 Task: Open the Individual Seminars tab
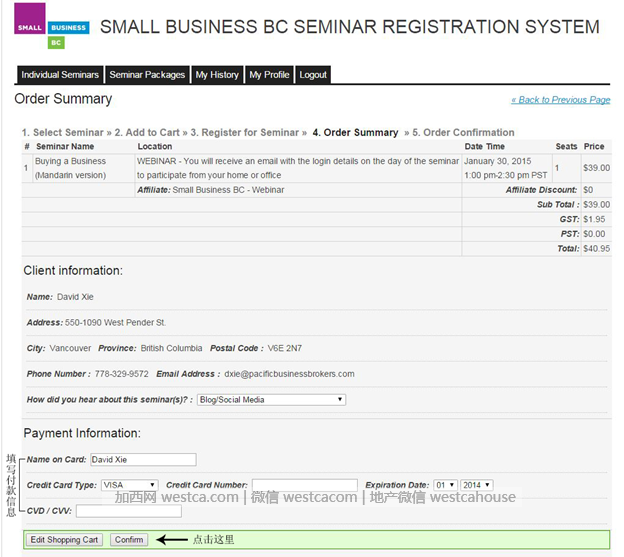[x=60, y=75]
